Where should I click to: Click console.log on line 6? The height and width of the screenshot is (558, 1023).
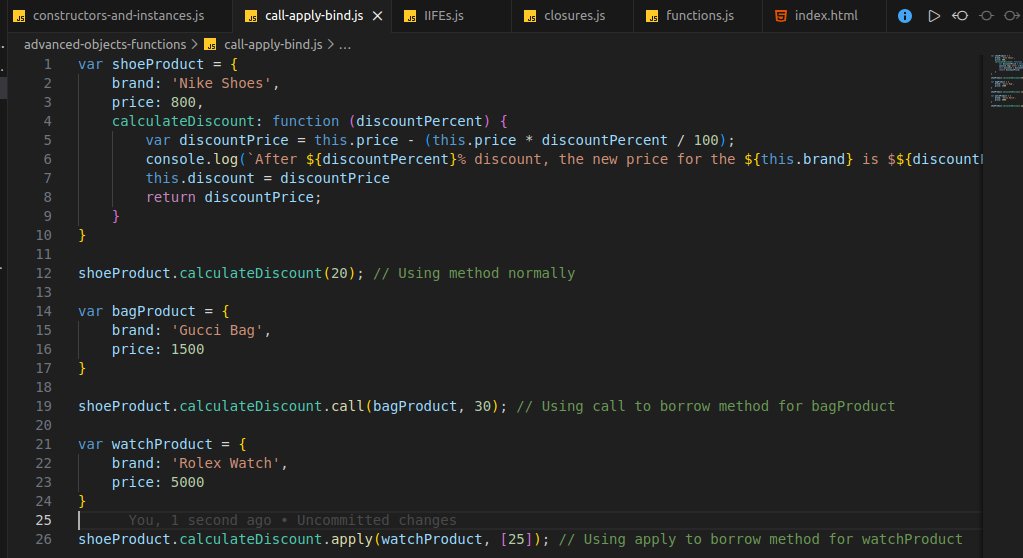192,159
